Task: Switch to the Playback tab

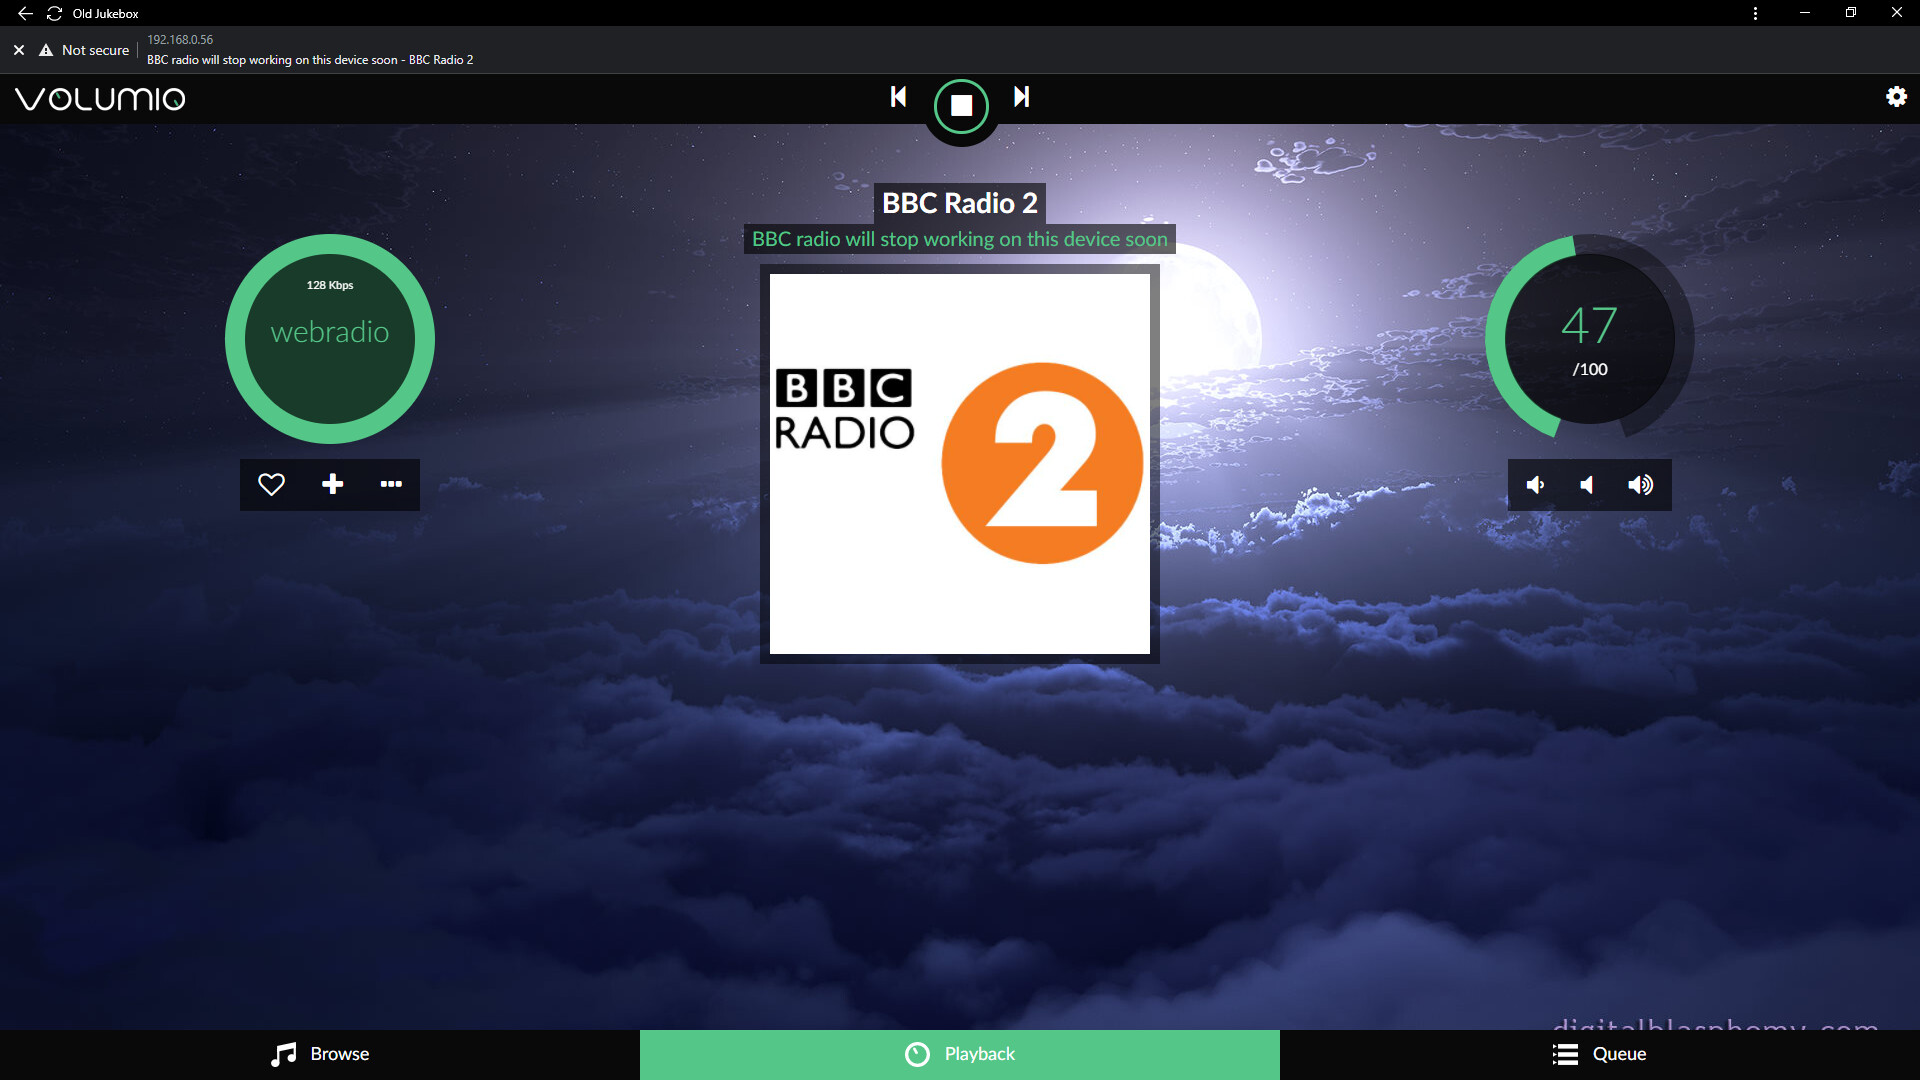Action: pos(960,1054)
